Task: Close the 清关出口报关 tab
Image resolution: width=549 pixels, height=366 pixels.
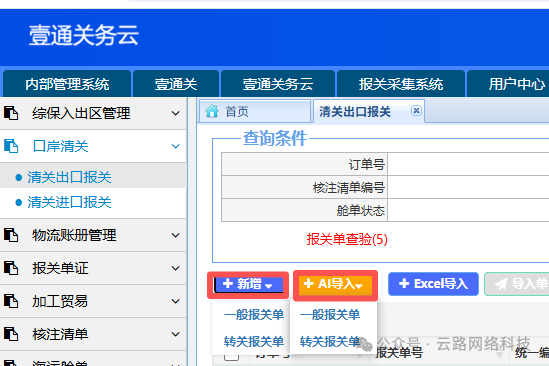Action: tap(416, 111)
